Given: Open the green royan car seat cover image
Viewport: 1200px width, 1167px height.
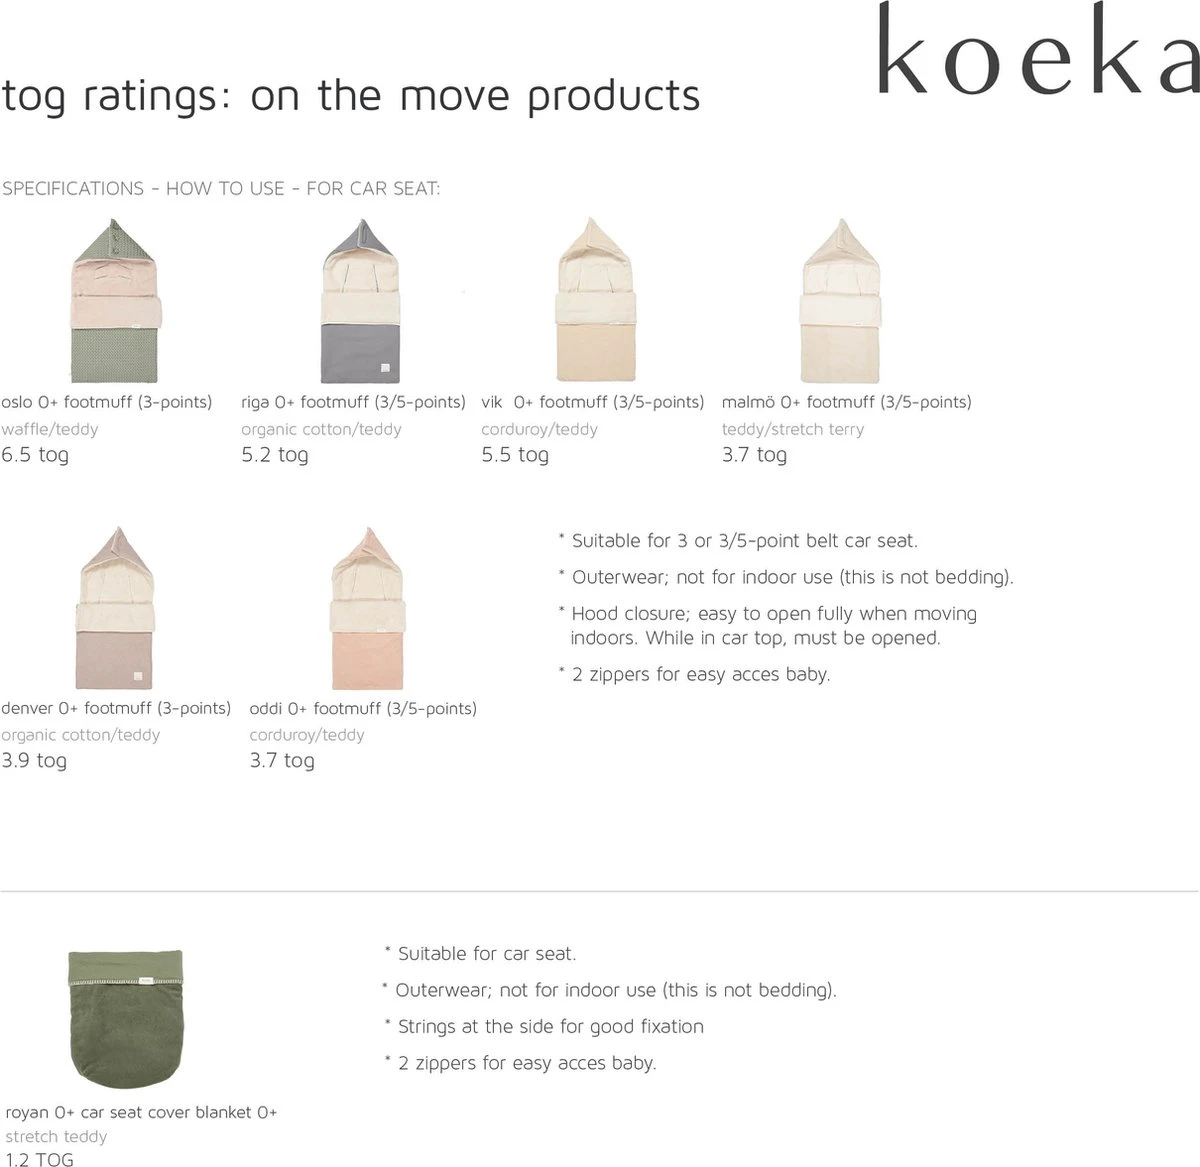Looking at the screenshot, I should click(126, 1020).
